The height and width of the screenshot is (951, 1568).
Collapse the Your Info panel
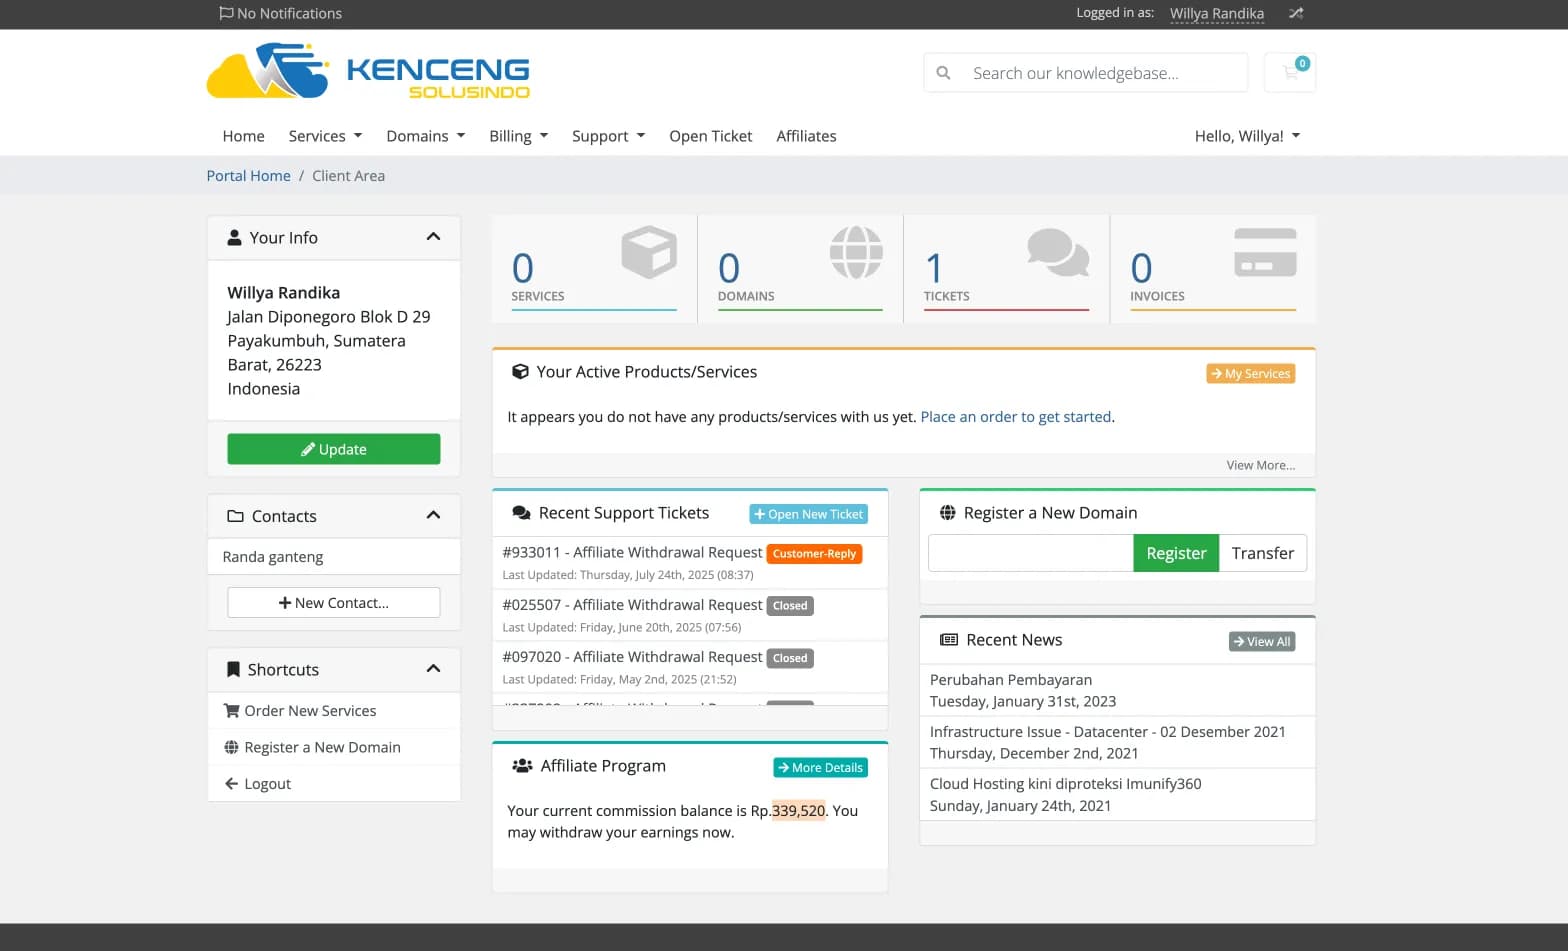click(433, 237)
